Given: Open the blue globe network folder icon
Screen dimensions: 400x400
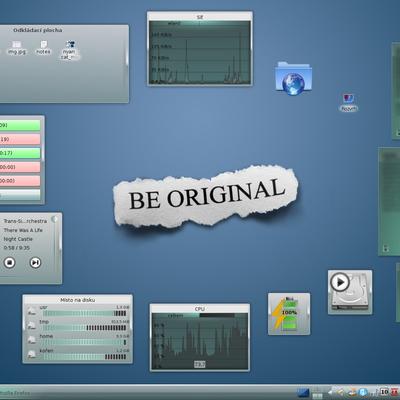Looking at the screenshot, I should (x=293, y=78).
